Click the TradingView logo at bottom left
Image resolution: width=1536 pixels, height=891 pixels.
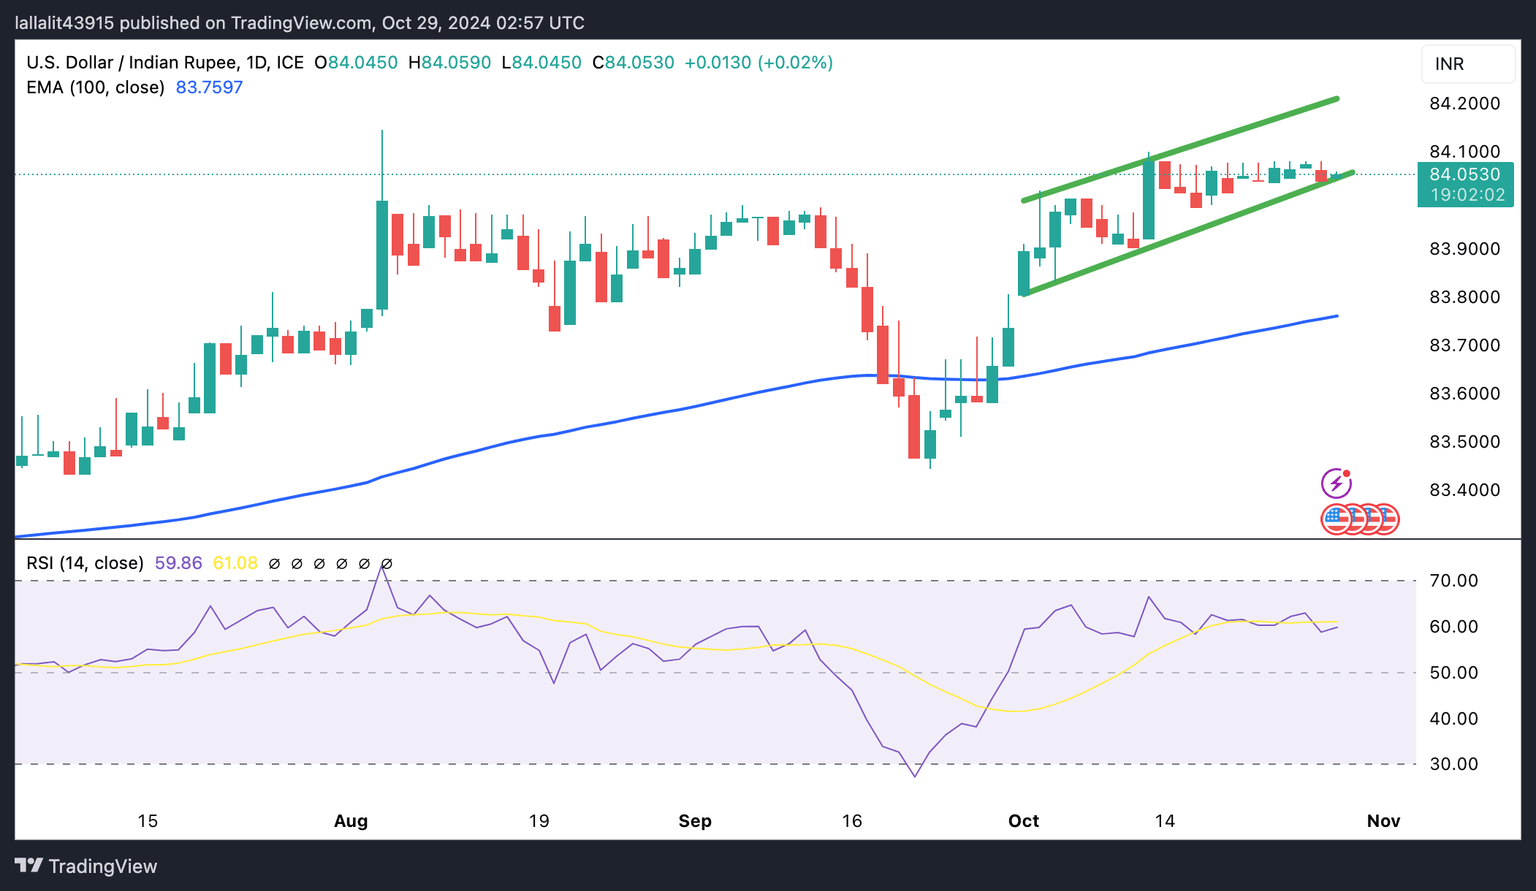pos(86,866)
